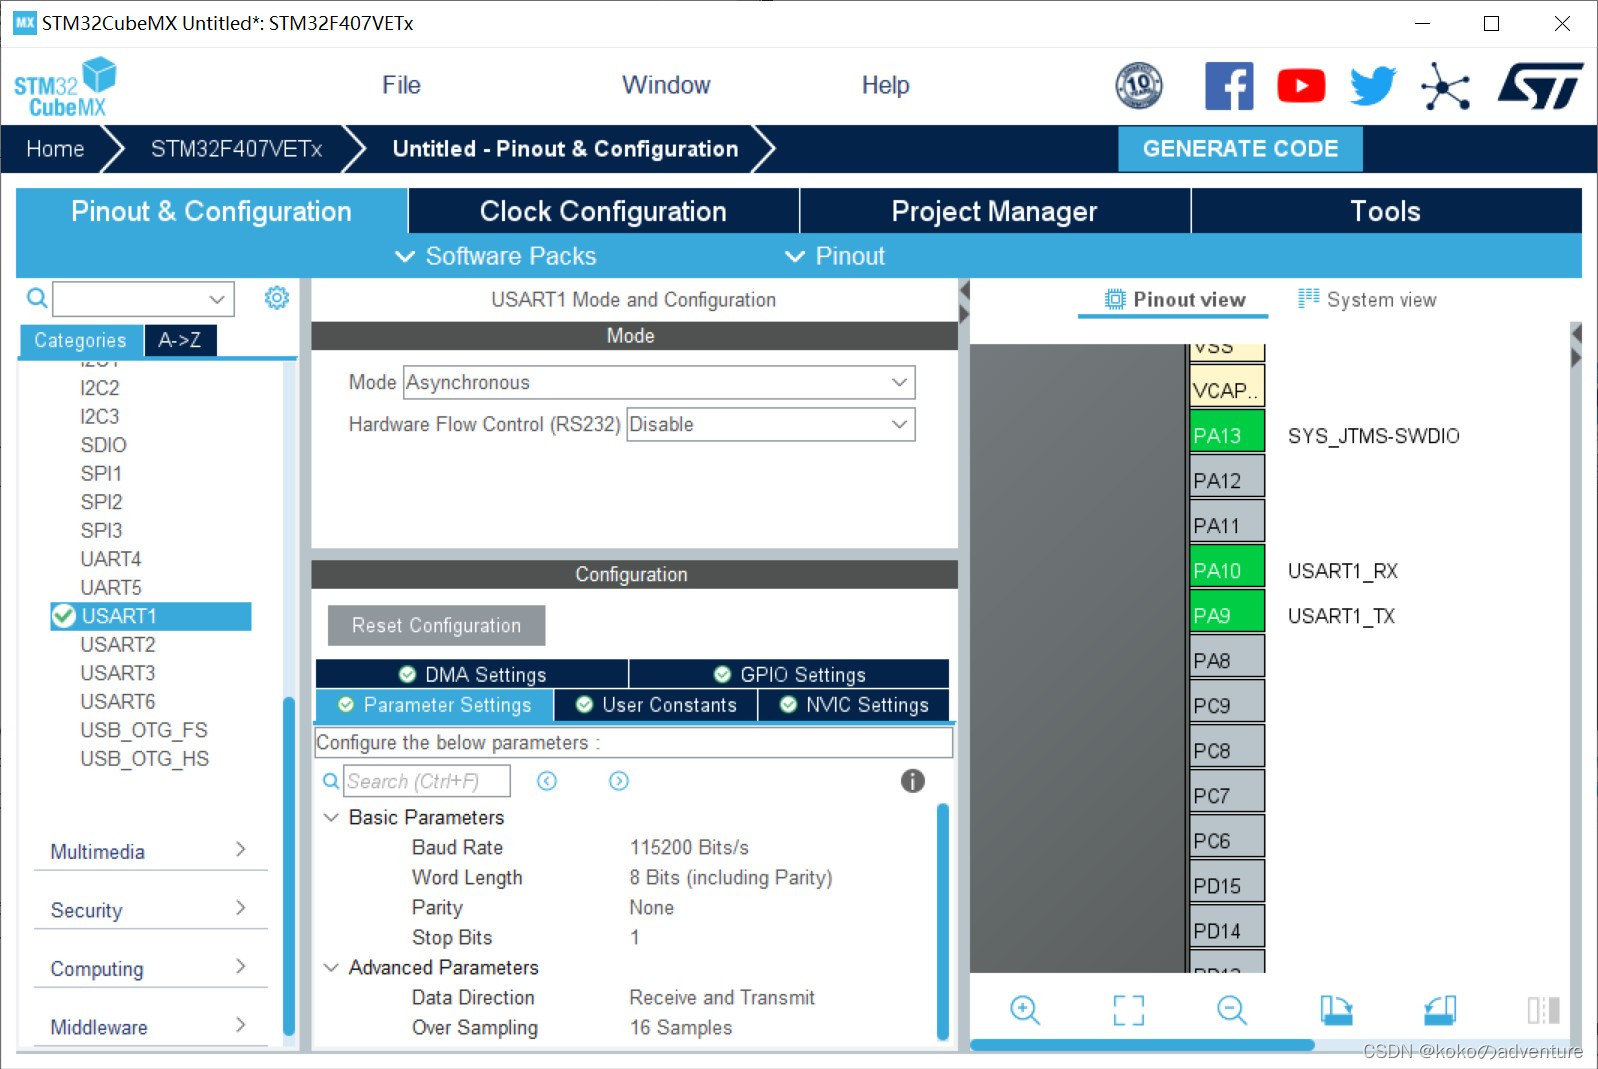The height and width of the screenshot is (1069, 1598).
Task: Go to Home breadcrumb
Action: [x=55, y=149]
